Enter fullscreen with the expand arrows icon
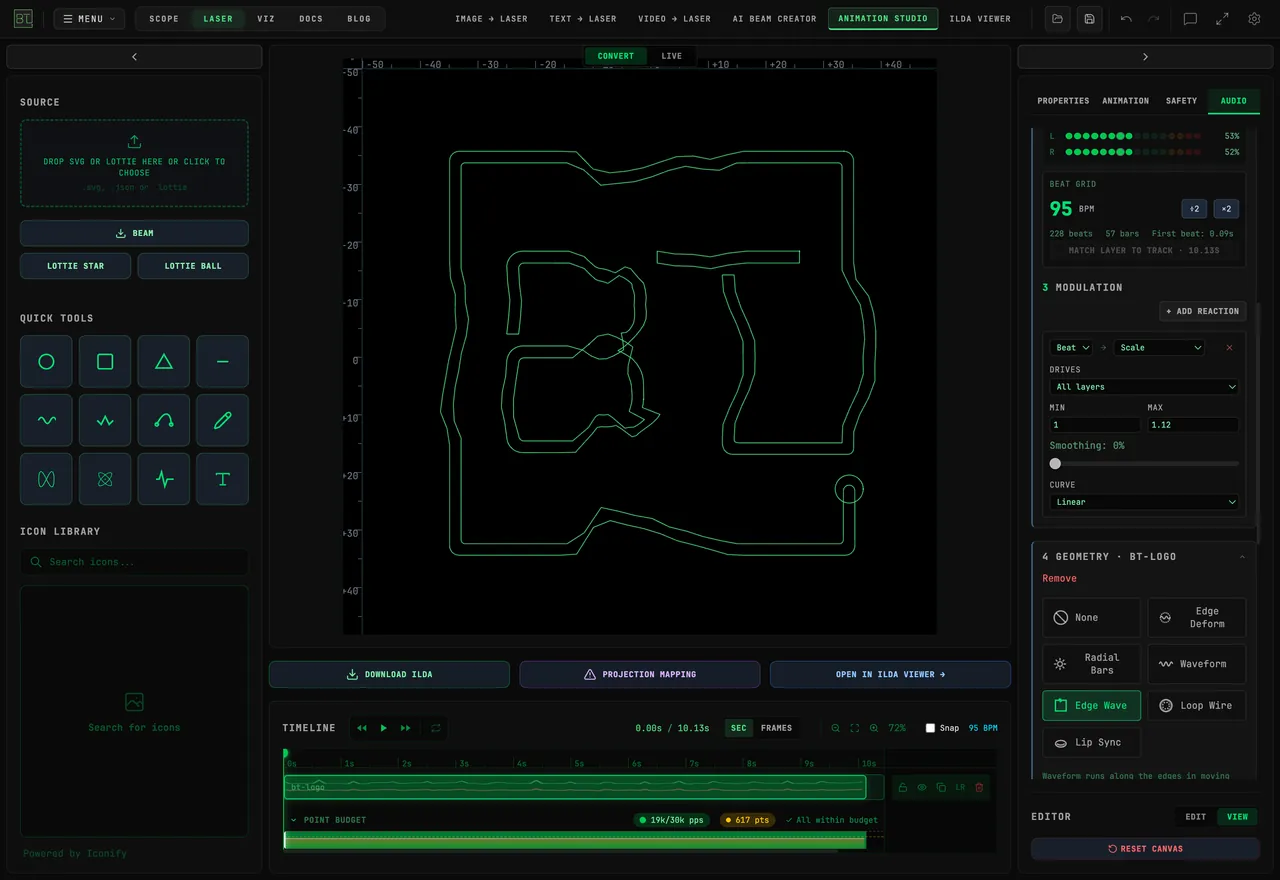1280x880 pixels. tap(1222, 19)
